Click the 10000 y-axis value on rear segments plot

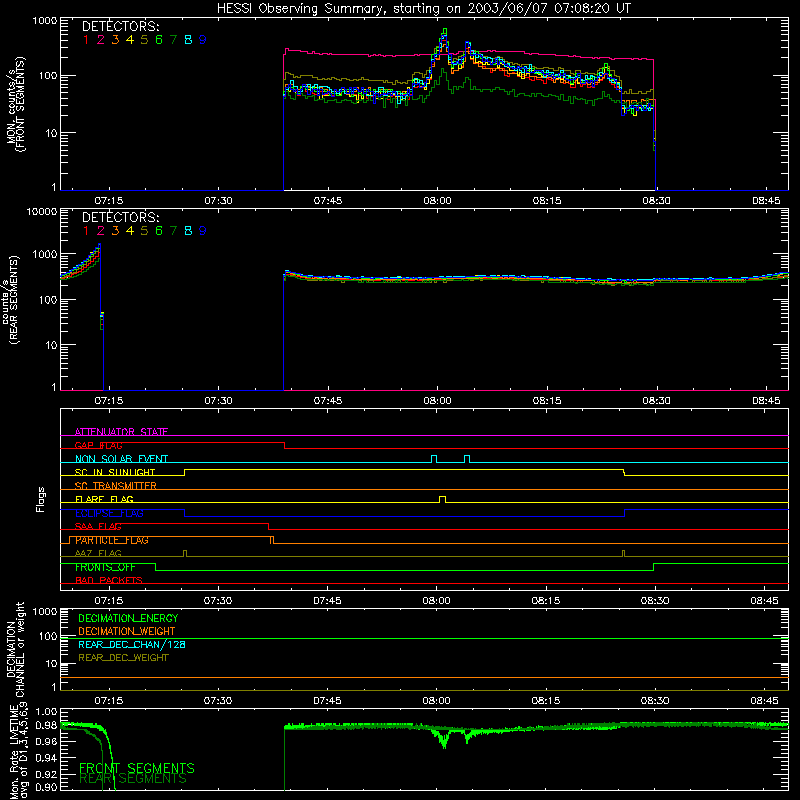pos(42,211)
